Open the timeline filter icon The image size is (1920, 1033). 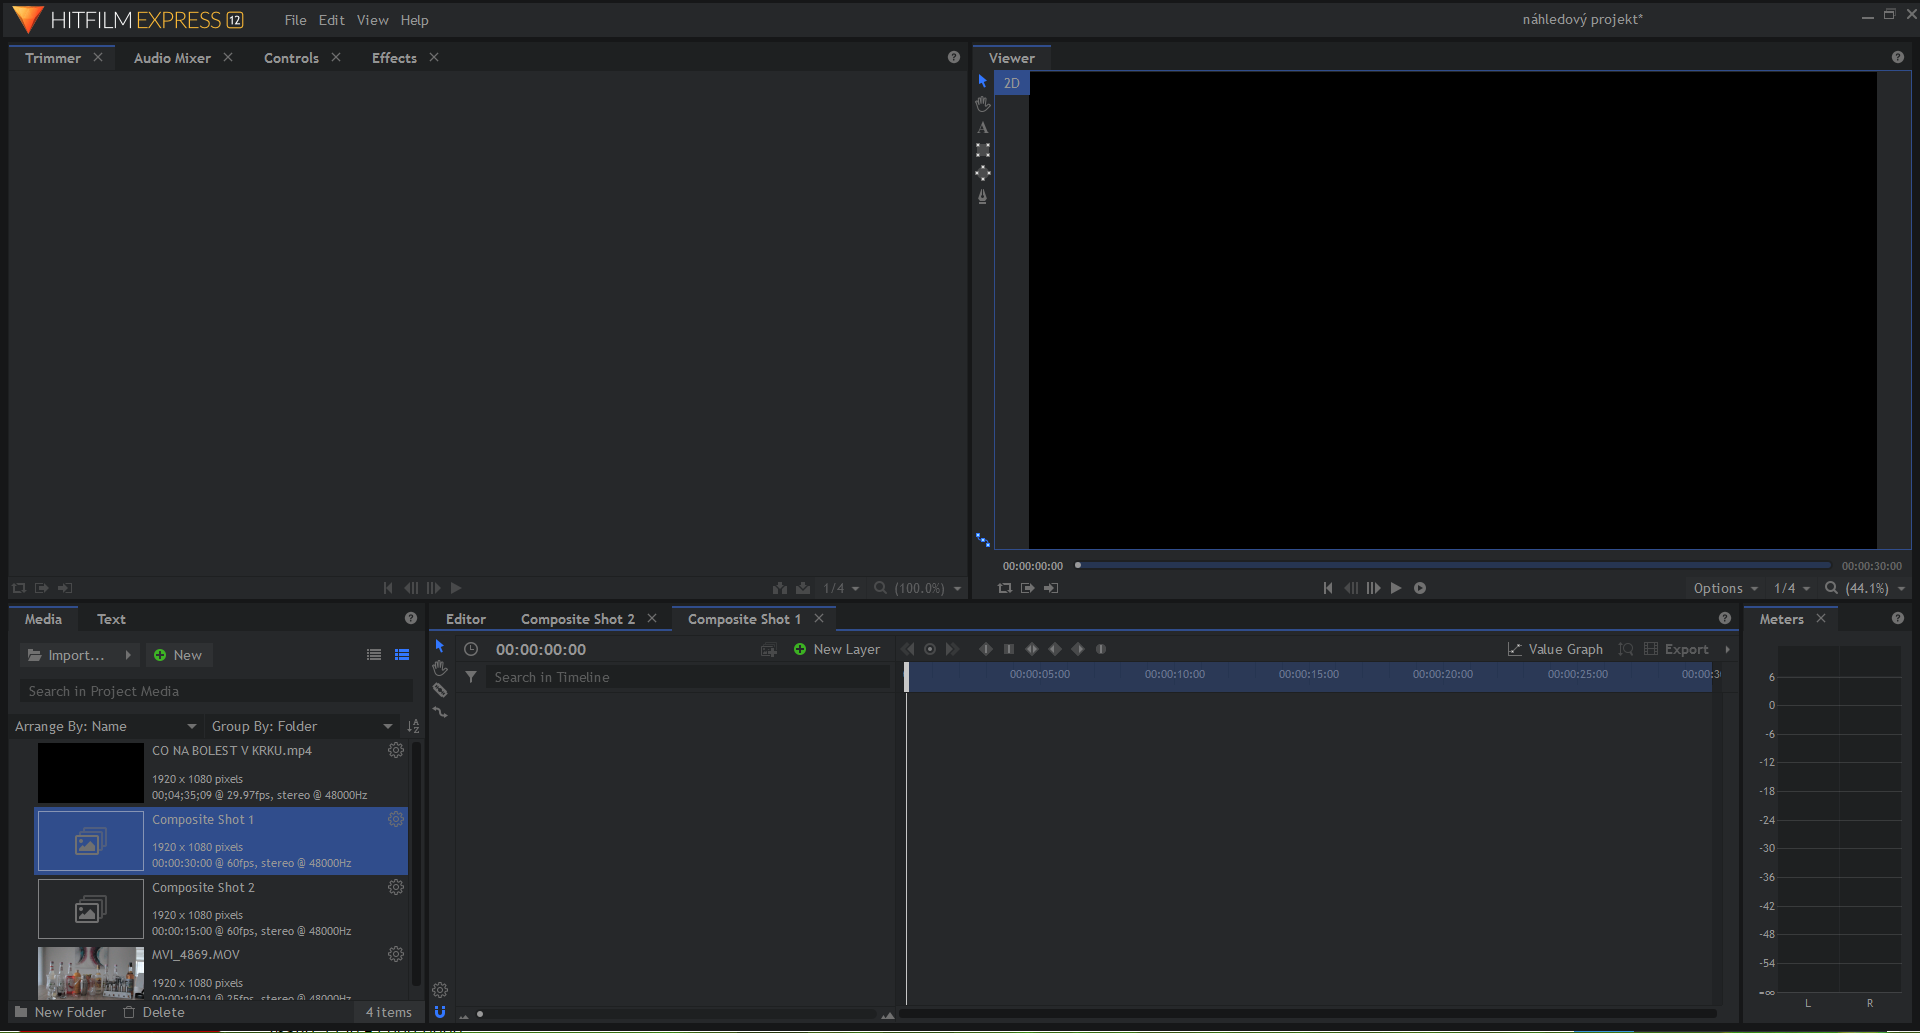(471, 677)
